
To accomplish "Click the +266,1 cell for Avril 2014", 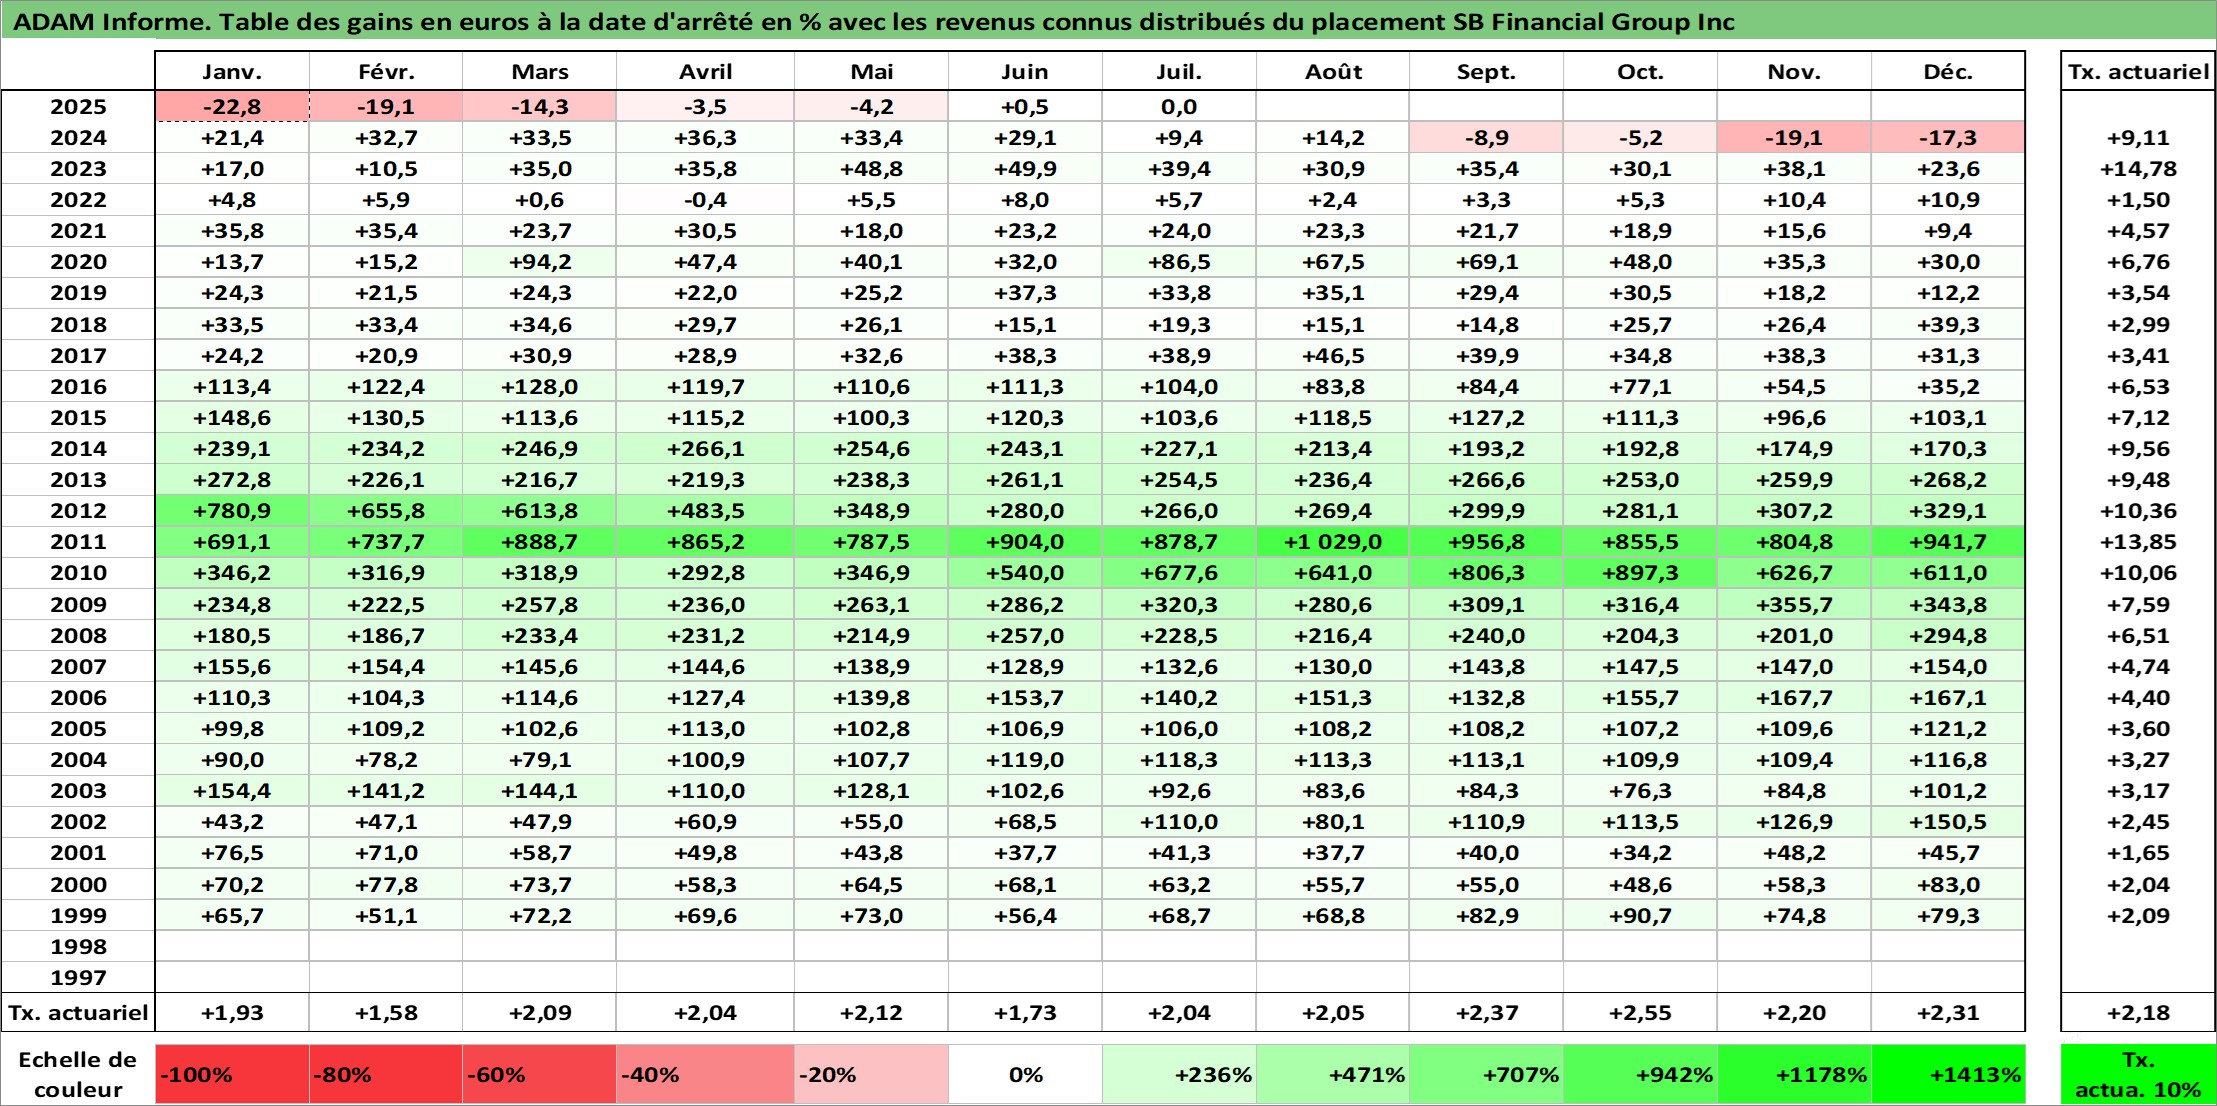I will coord(705,448).
